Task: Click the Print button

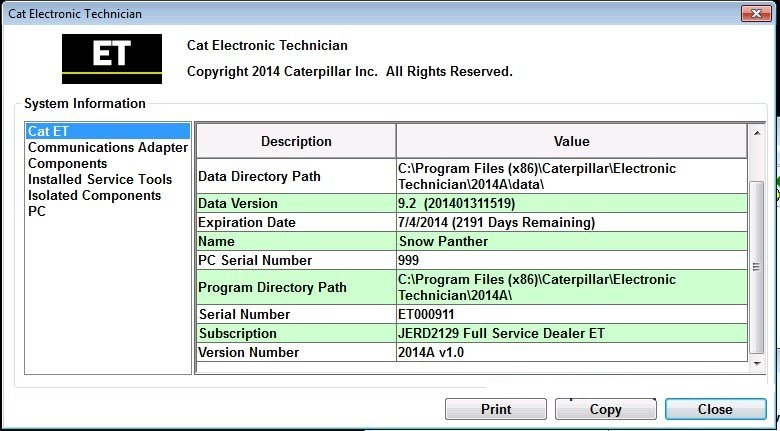Action: (x=496, y=409)
